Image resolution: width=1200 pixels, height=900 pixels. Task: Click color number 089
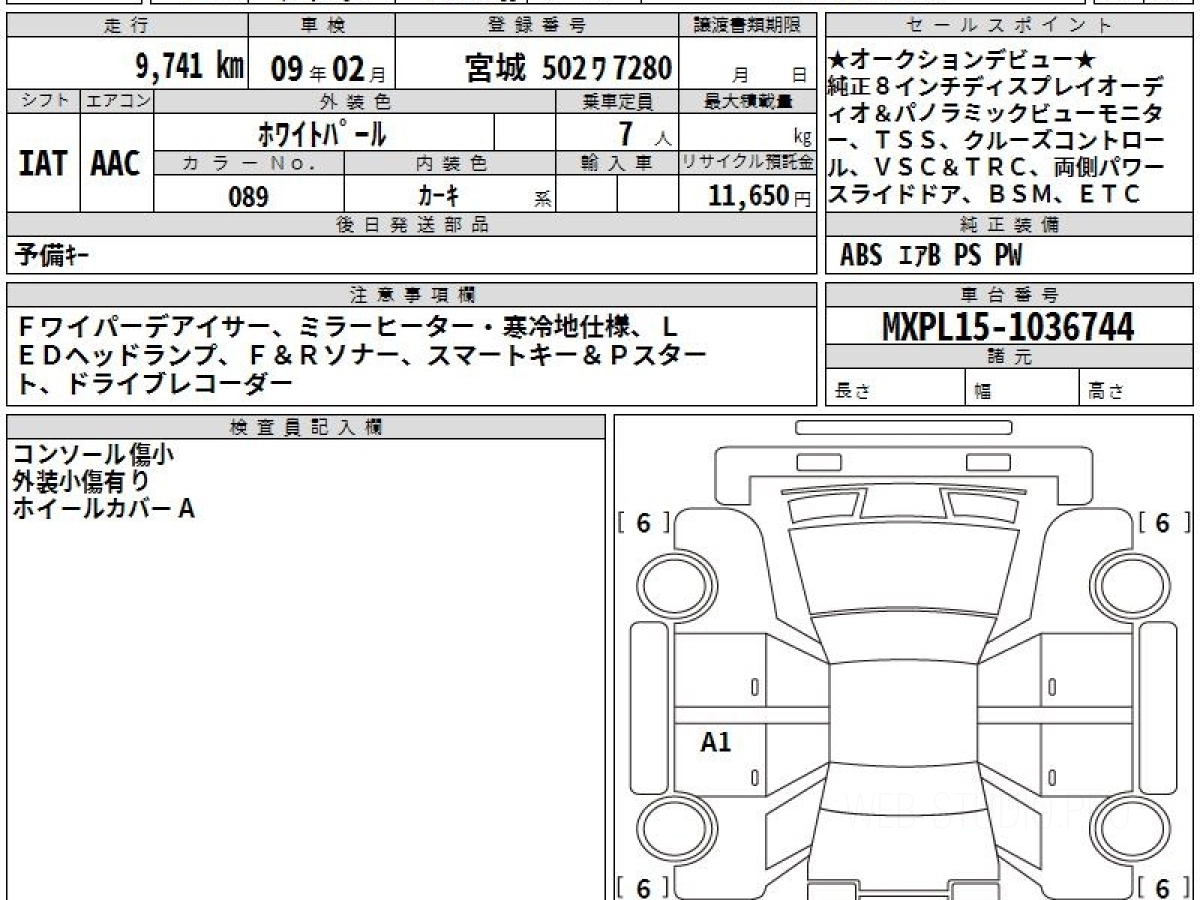(248, 196)
